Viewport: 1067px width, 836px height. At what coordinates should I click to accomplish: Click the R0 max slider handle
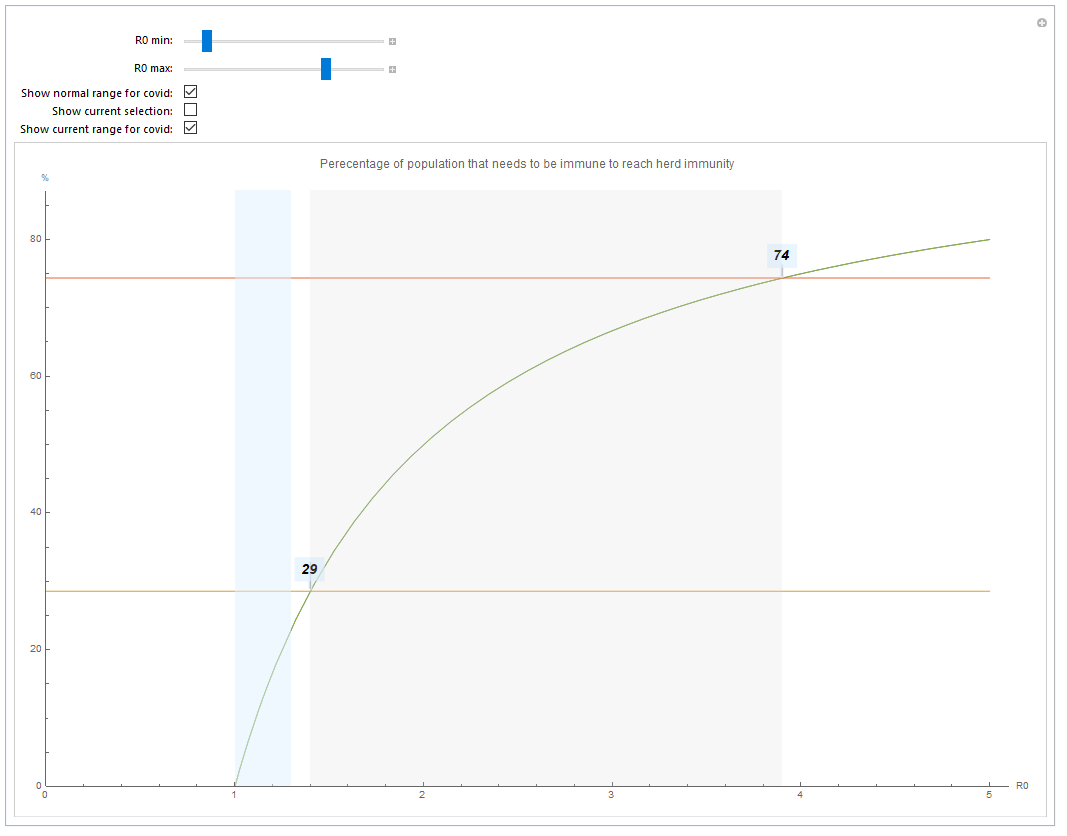click(x=326, y=69)
